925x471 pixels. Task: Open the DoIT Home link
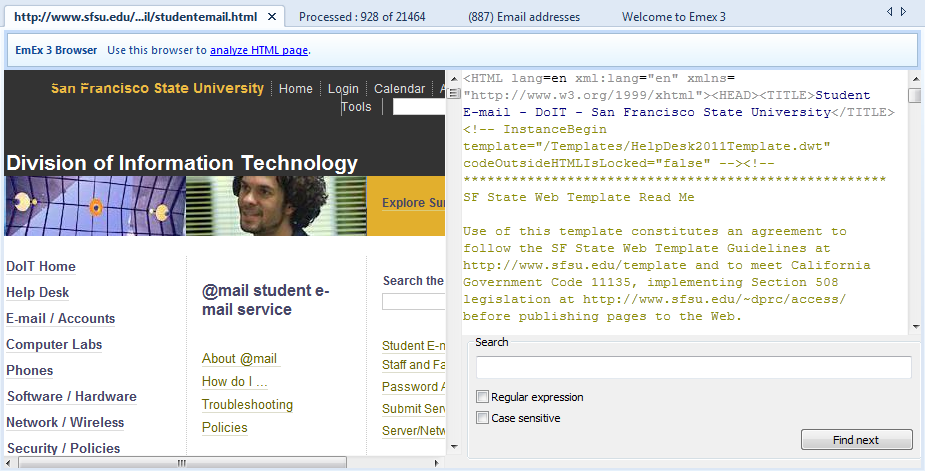coord(41,266)
